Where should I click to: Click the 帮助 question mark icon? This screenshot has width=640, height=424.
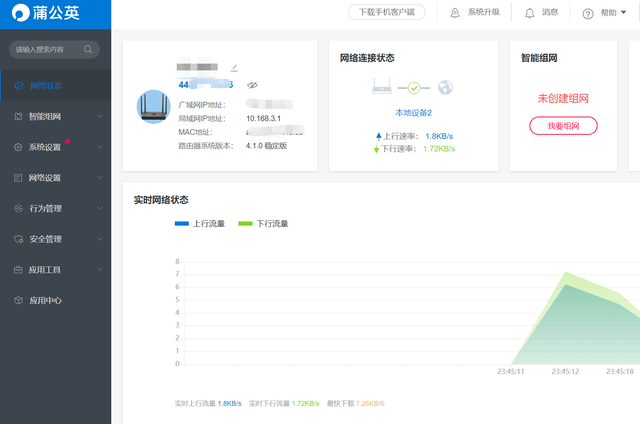(588, 13)
